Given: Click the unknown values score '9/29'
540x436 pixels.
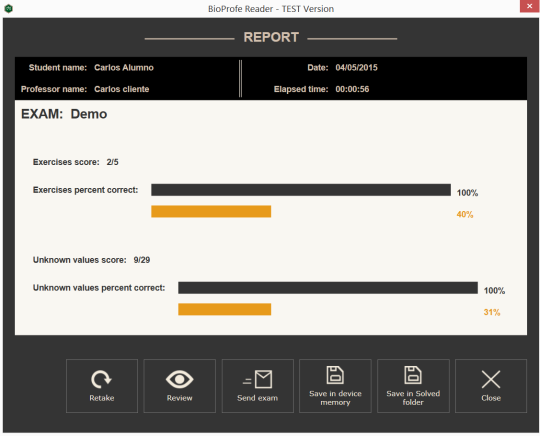Looking at the screenshot, I should [142, 260].
